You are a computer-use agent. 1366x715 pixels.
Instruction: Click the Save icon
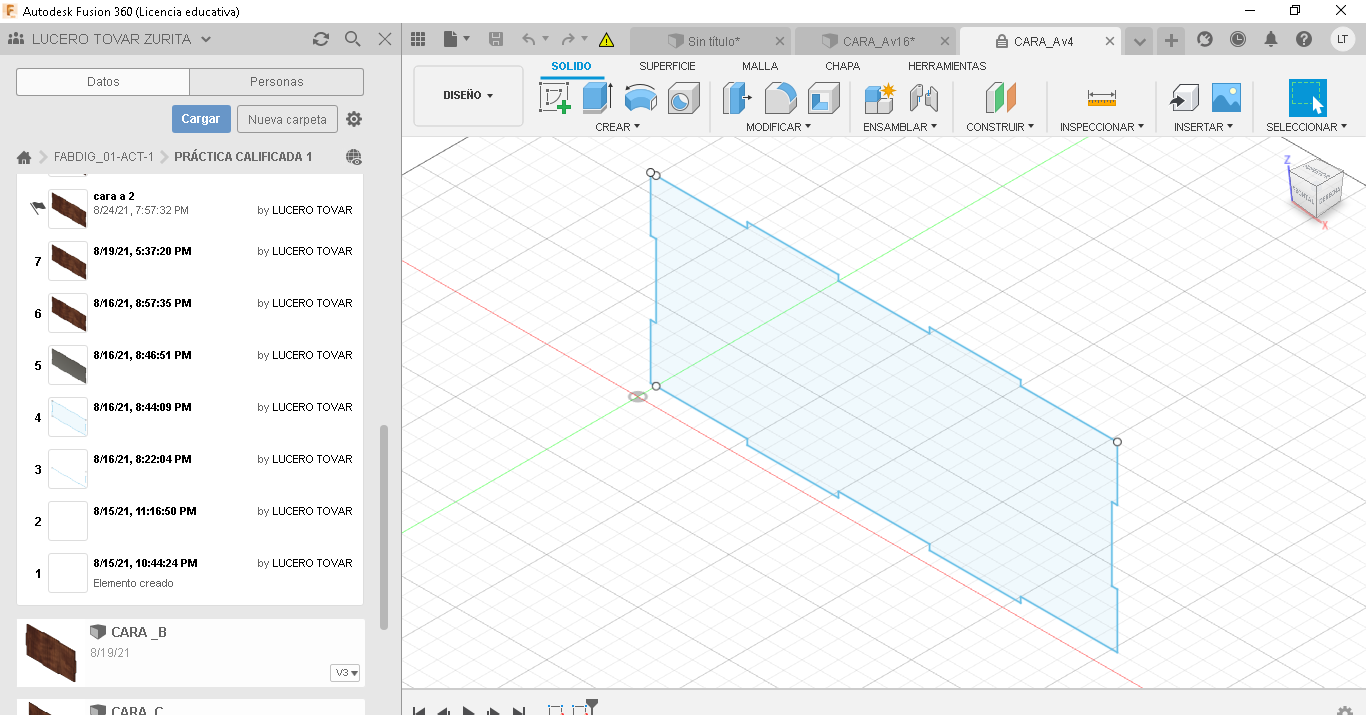(496, 39)
